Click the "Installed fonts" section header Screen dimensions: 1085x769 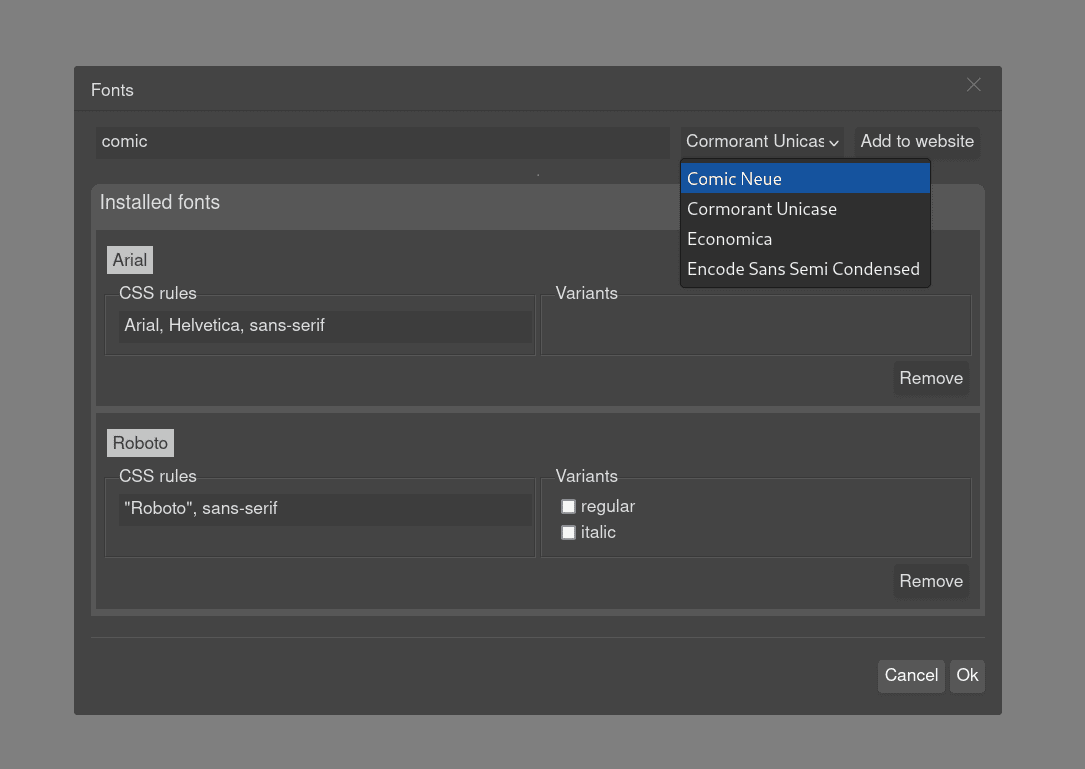(159, 202)
